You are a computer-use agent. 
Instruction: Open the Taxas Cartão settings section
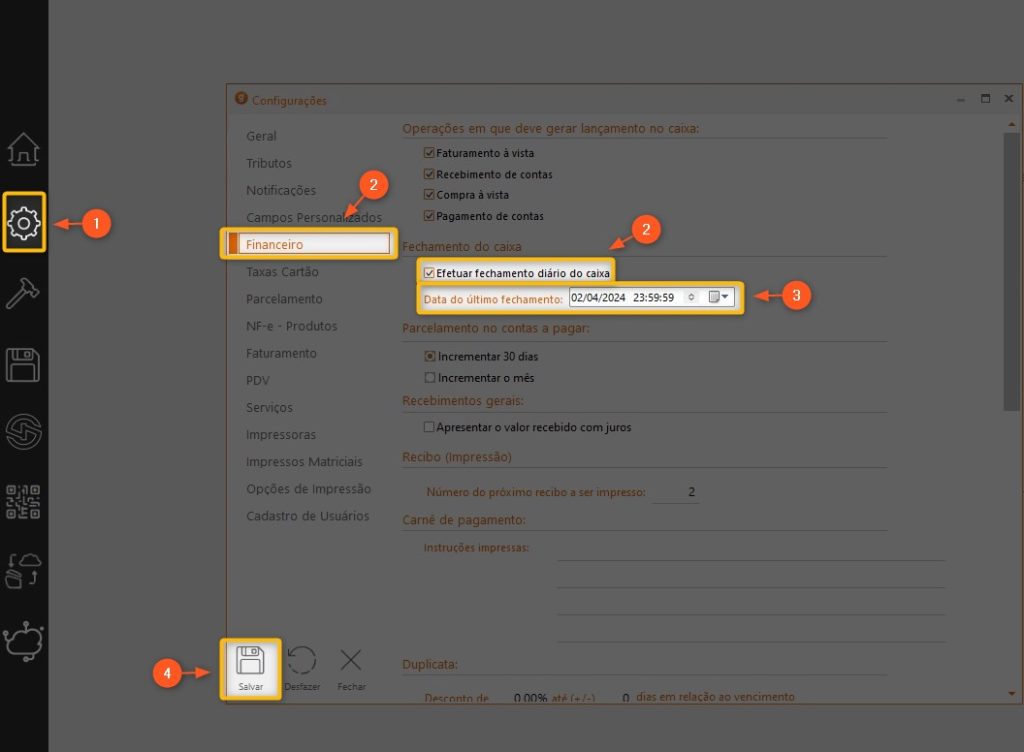(282, 271)
